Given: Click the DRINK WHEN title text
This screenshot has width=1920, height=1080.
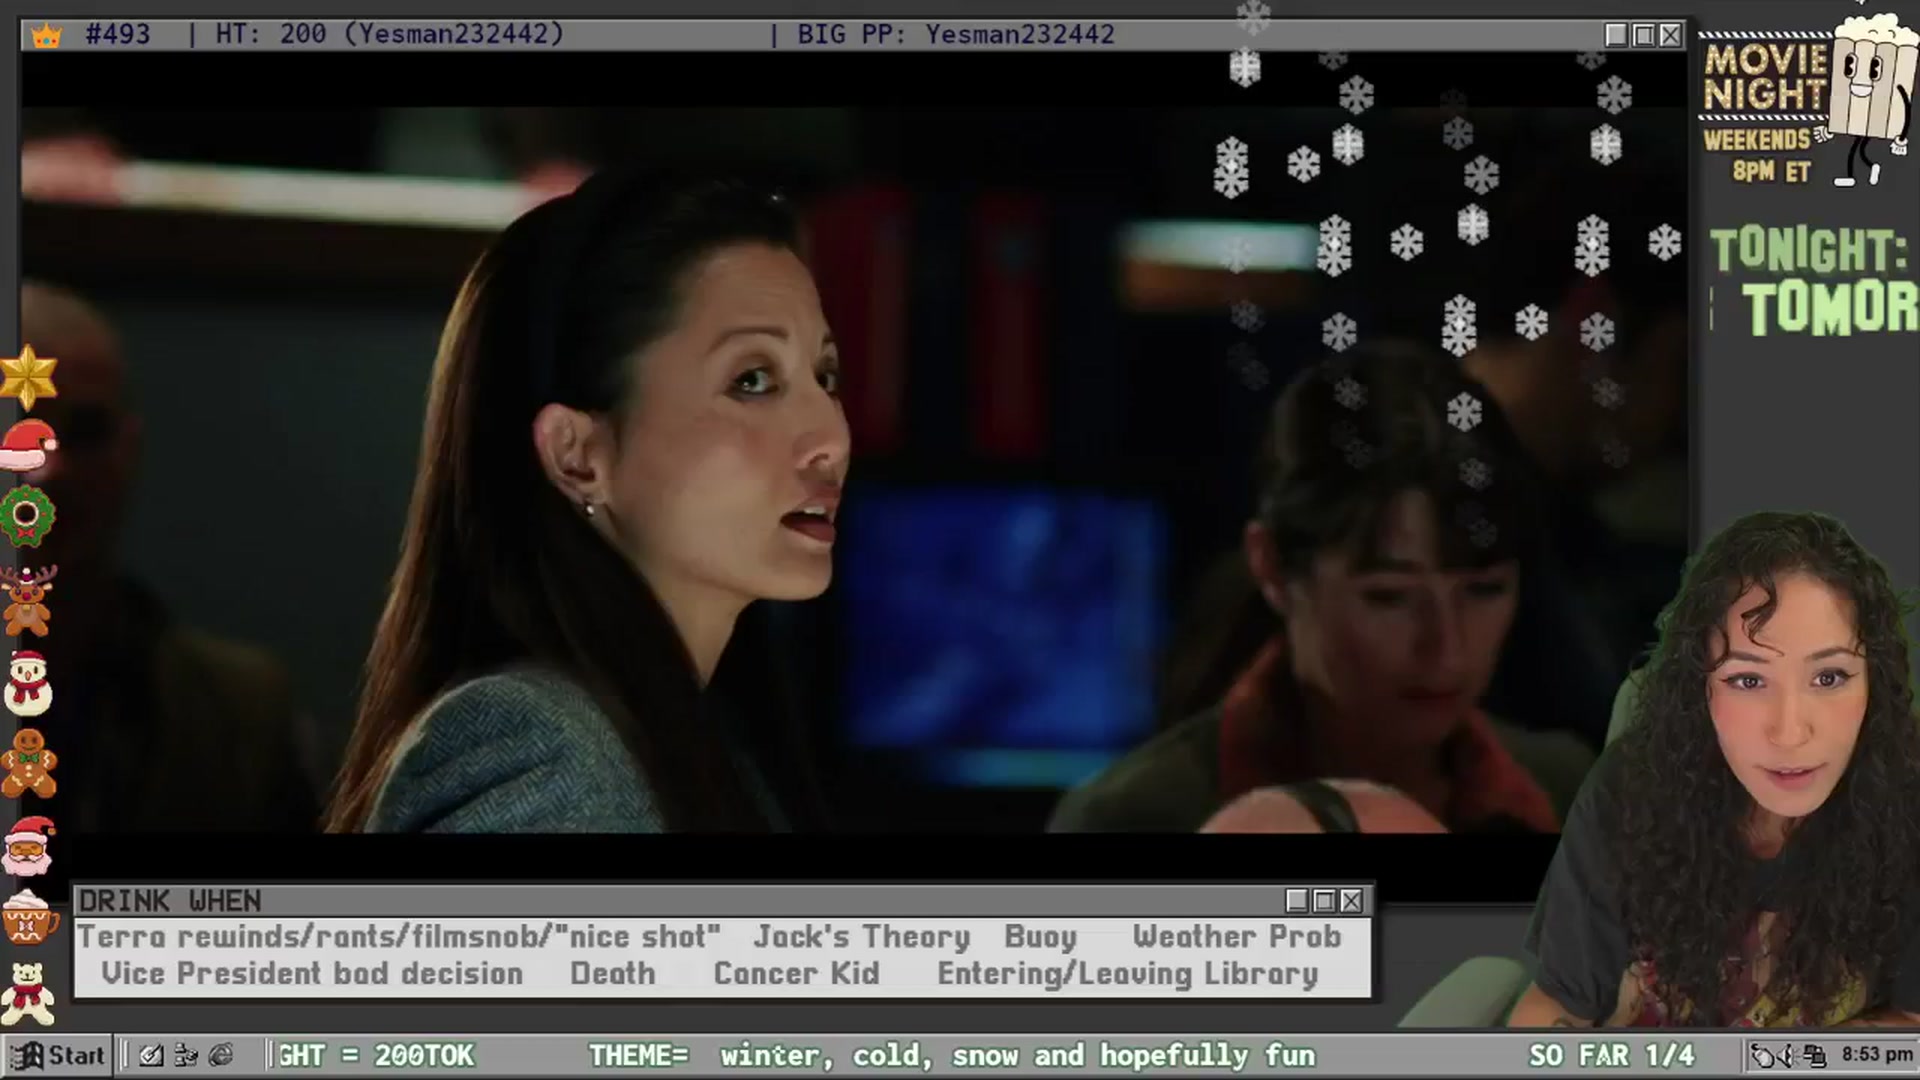Looking at the screenshot, I should coord(170,901).
